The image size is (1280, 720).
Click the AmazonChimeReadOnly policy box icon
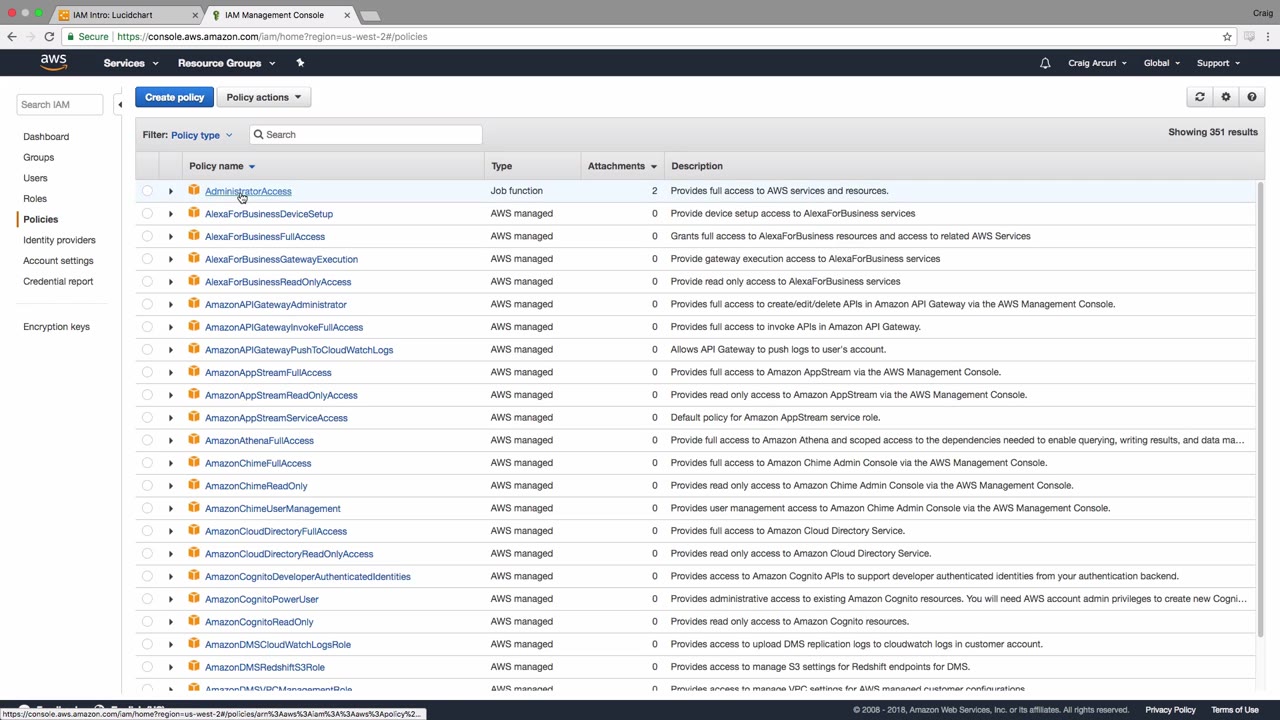(x=194, y=485)
